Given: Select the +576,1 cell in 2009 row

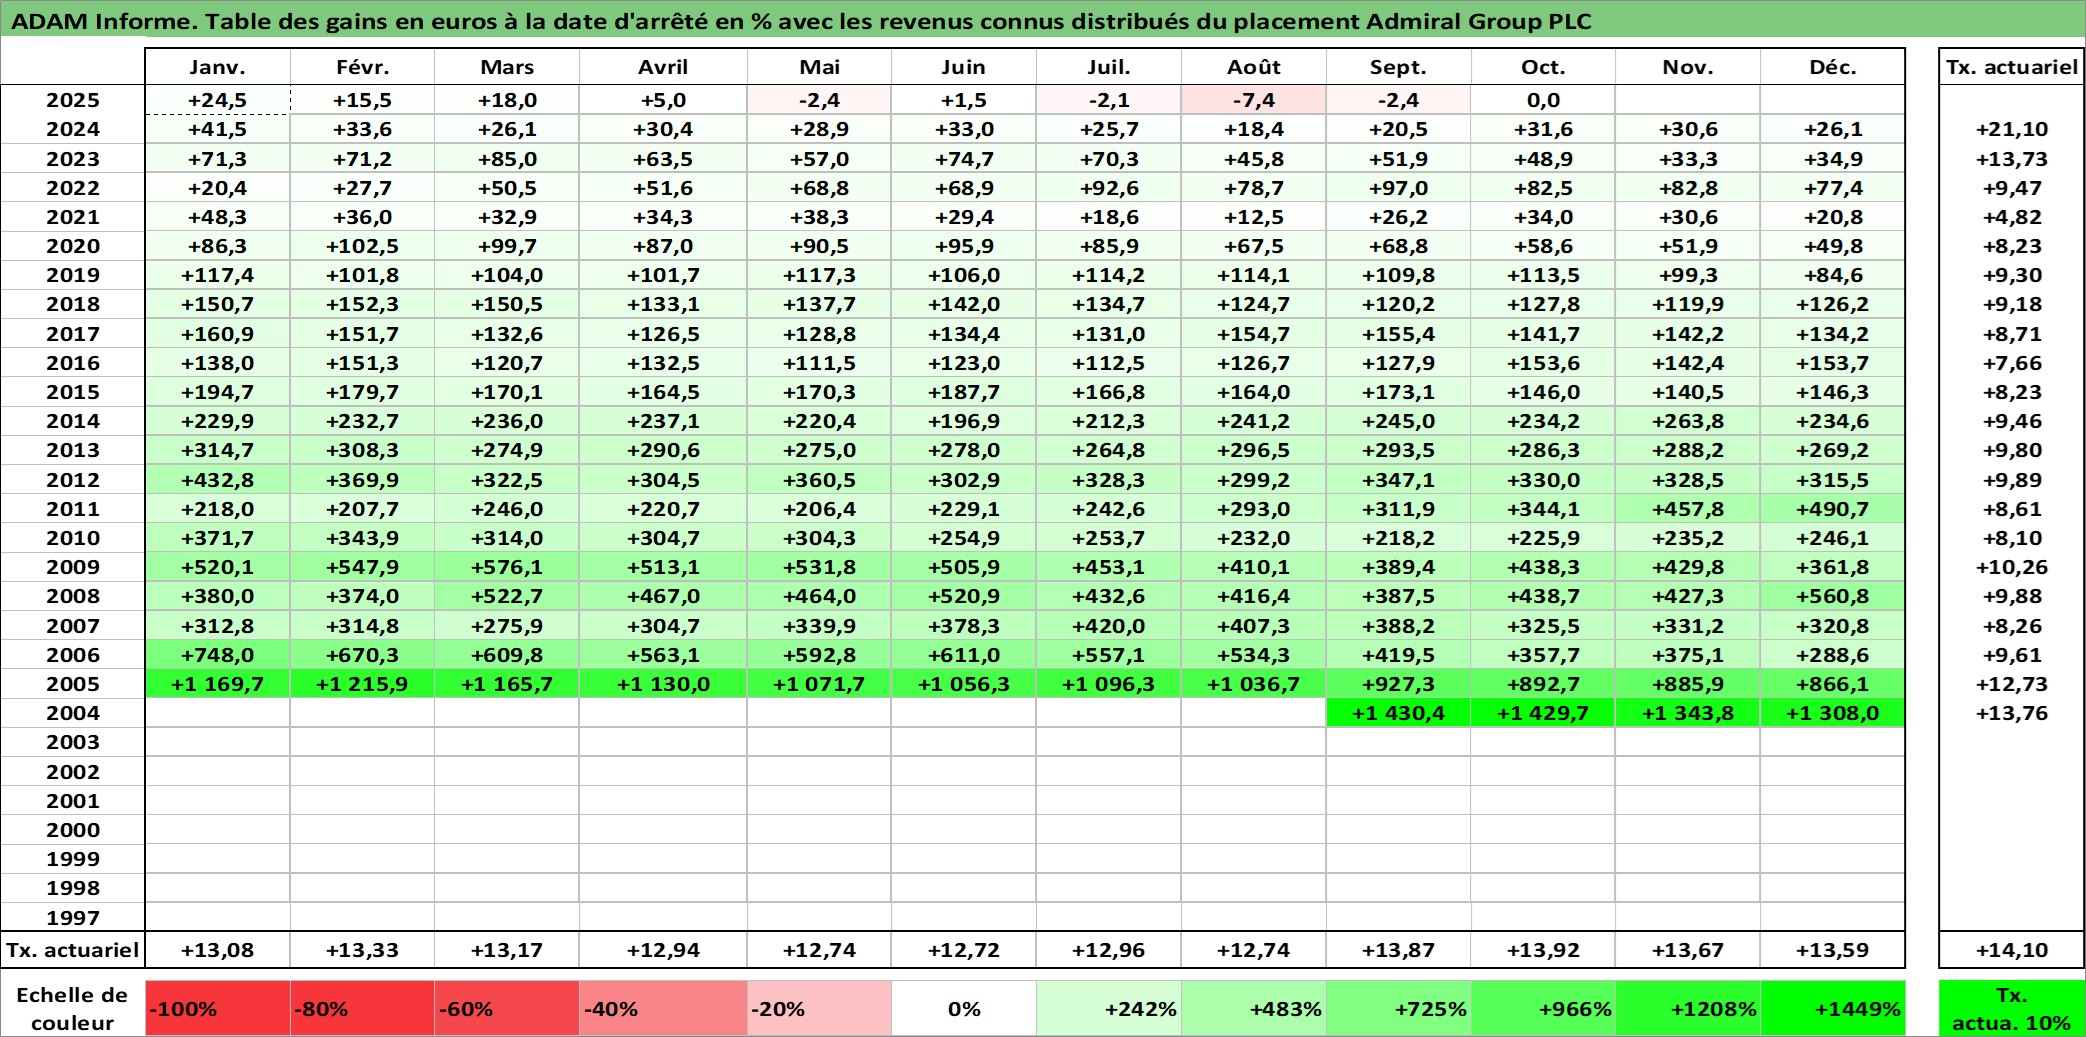Looking at the screenshot, I should (507, 567).
